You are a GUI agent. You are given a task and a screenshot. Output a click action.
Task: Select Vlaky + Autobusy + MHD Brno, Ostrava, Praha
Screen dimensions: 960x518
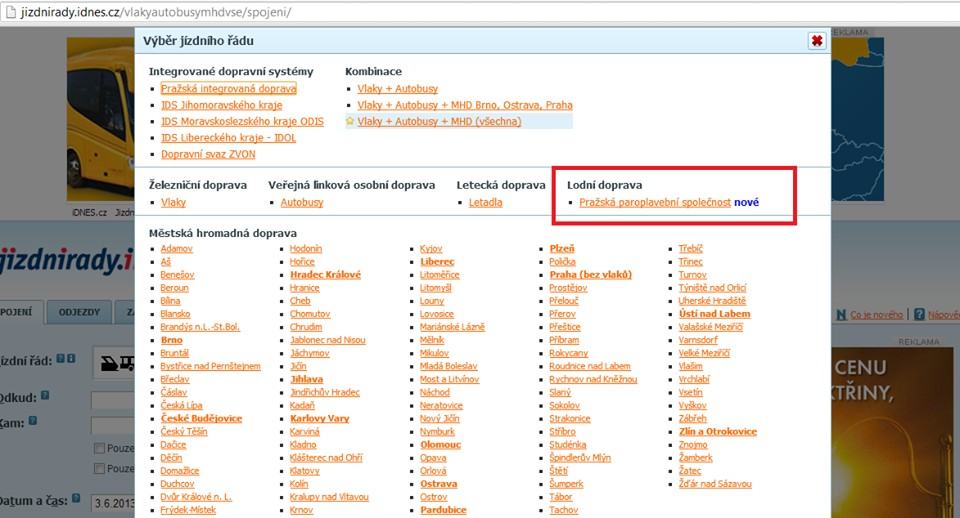(465, 105)
